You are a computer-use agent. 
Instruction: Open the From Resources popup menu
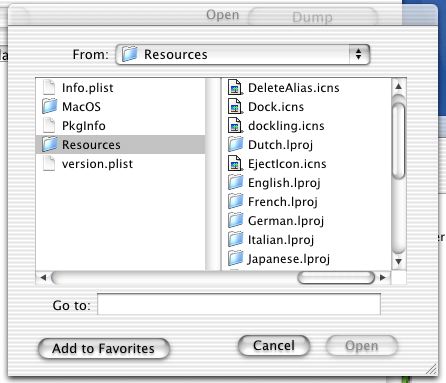tap(243, 54)
